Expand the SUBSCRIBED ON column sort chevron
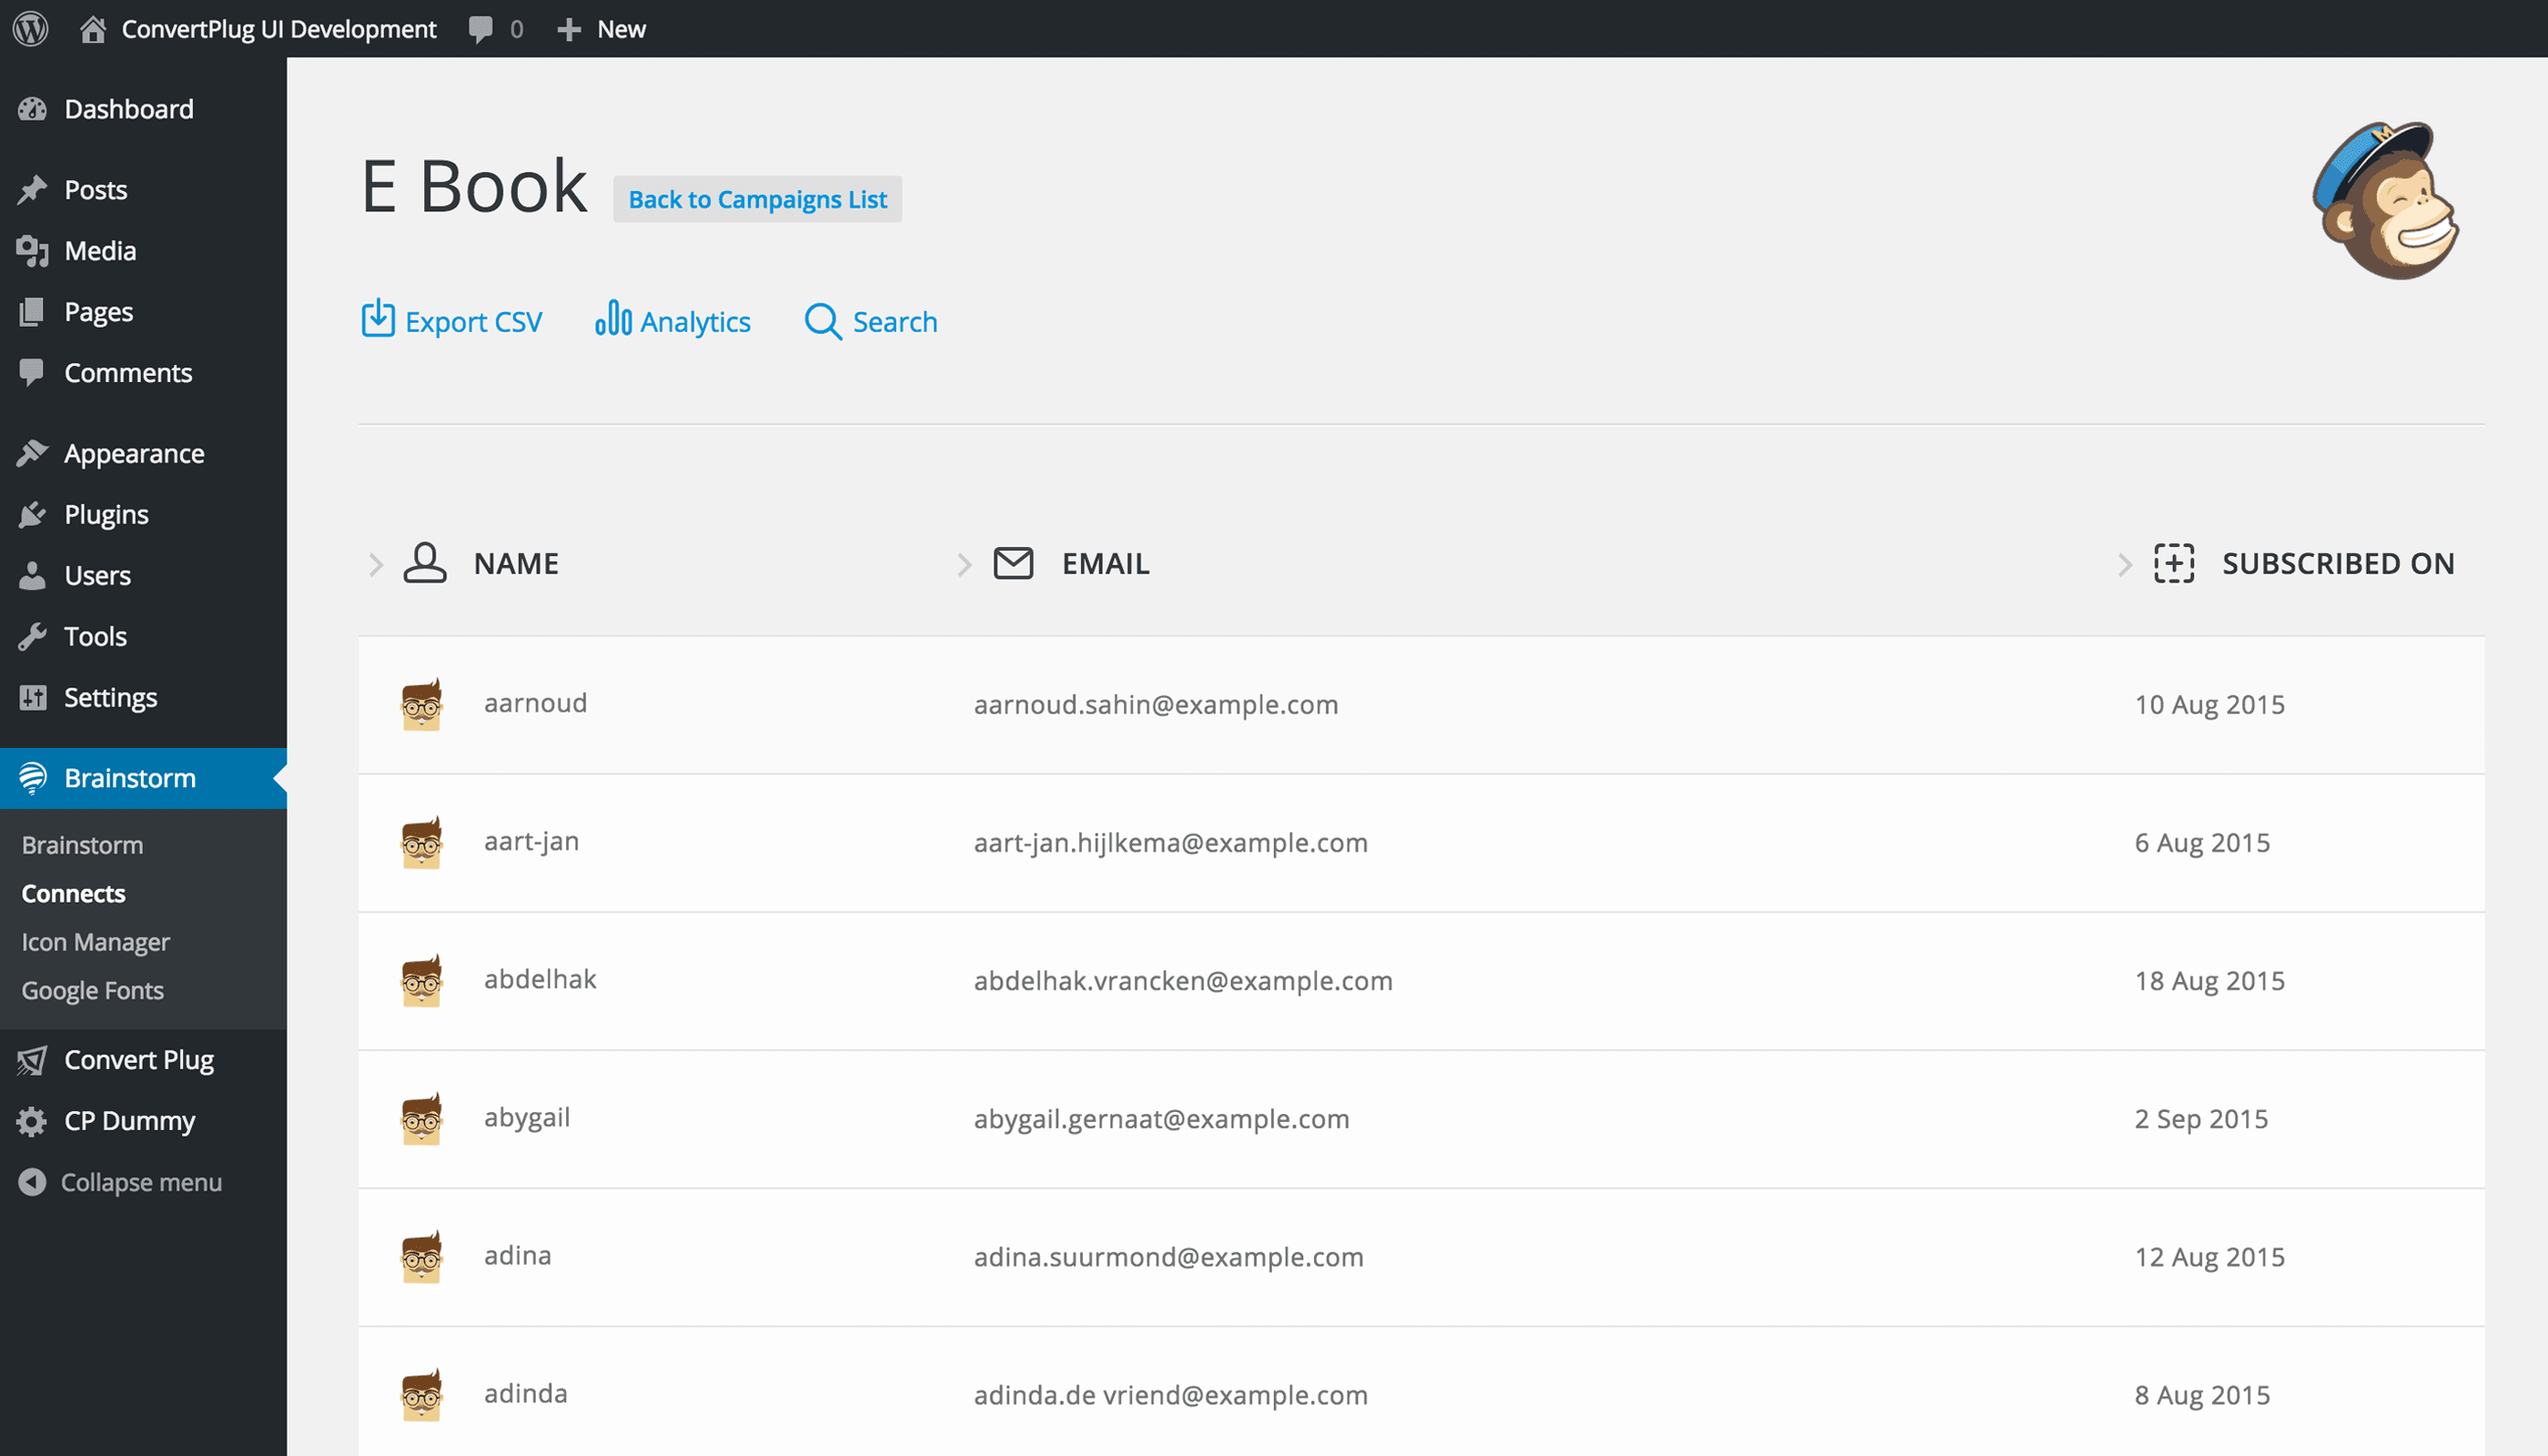The height and width of the screenshot is (1456, 2548). point(2124,564)
